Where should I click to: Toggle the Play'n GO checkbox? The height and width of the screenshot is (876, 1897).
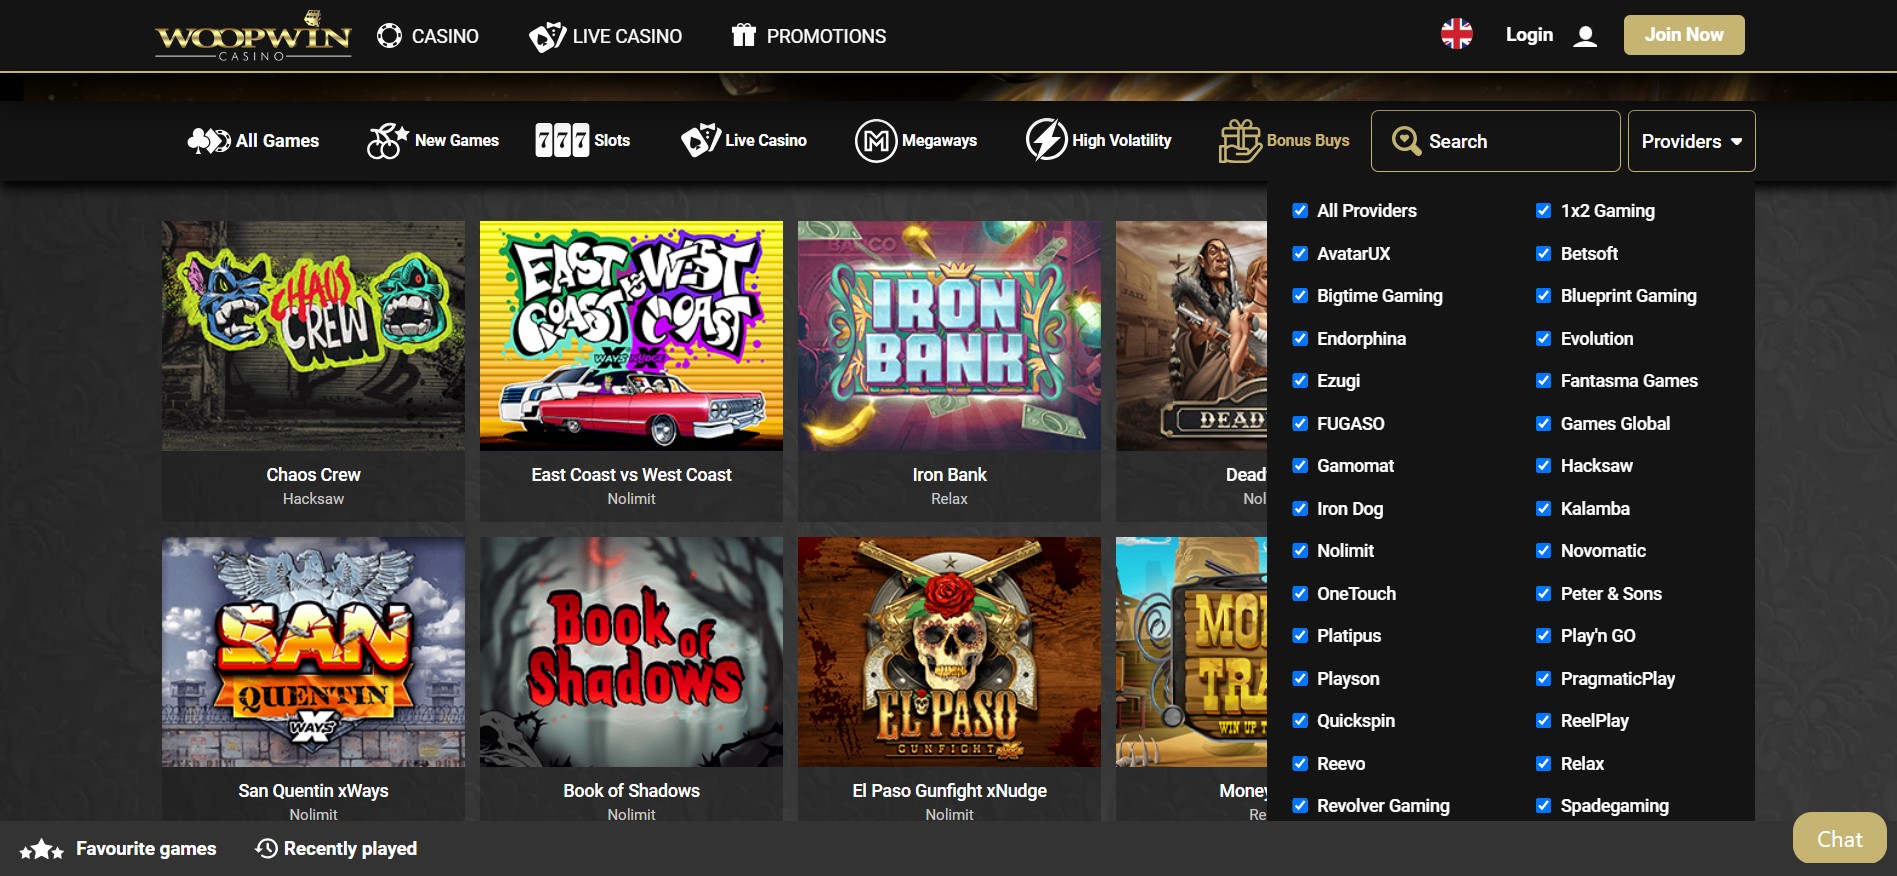[x=1544, y=636]
